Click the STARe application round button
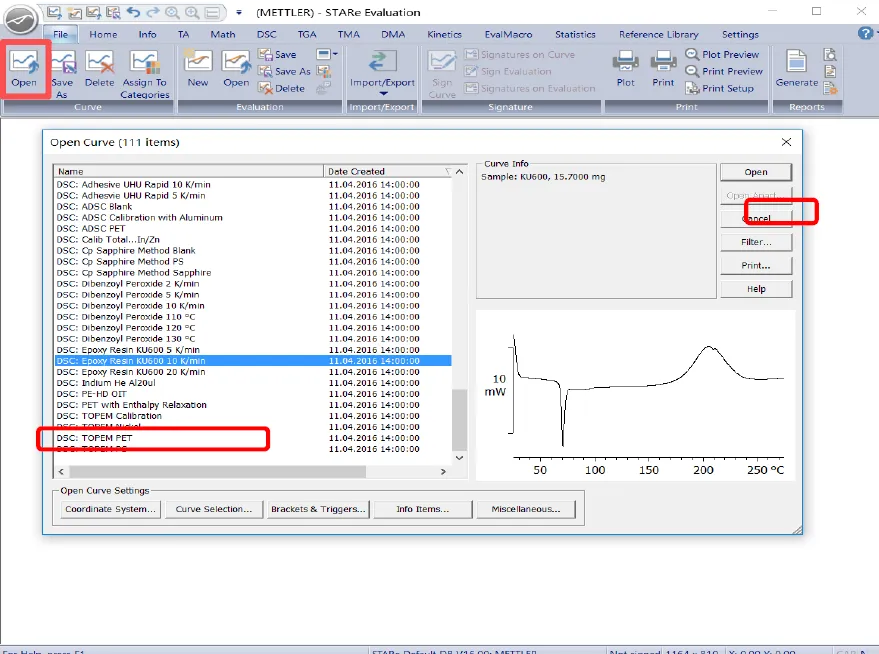 (21, 20)
